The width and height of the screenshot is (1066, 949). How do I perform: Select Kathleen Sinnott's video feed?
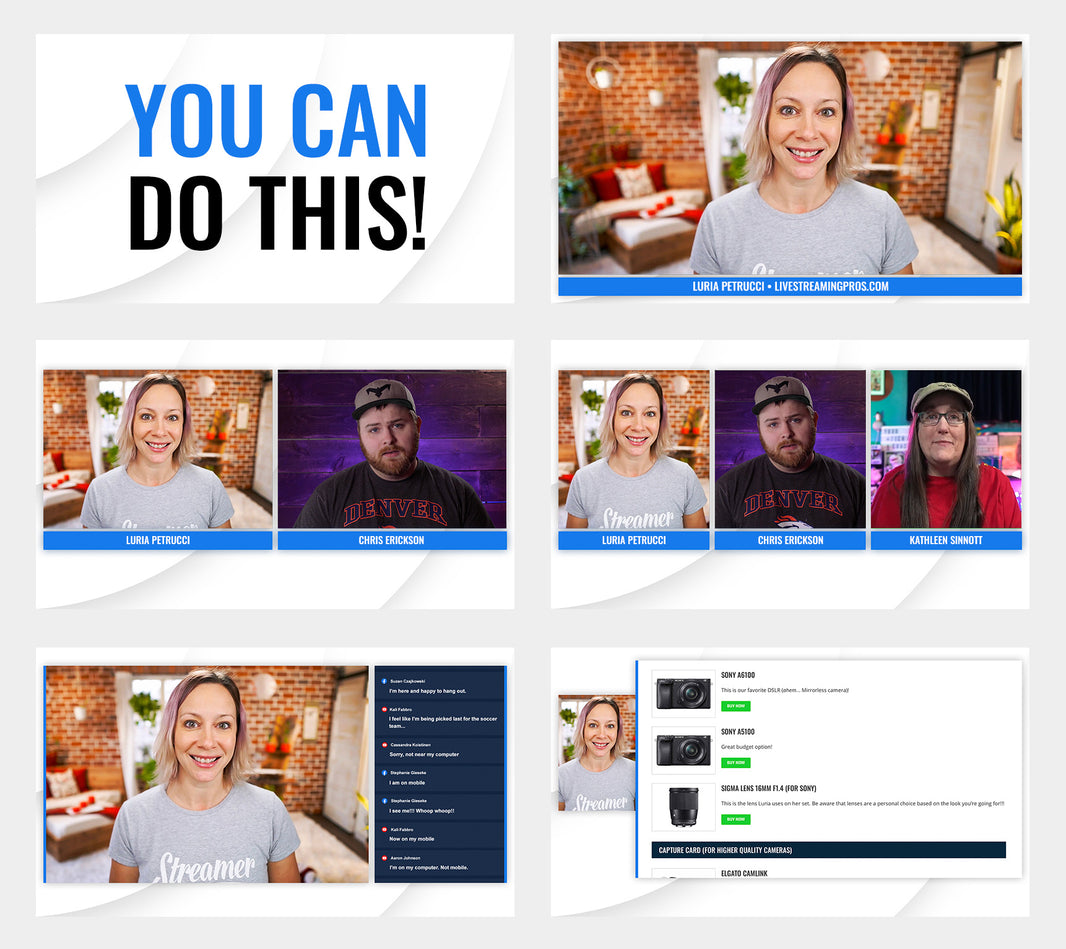tap(946, 449)
